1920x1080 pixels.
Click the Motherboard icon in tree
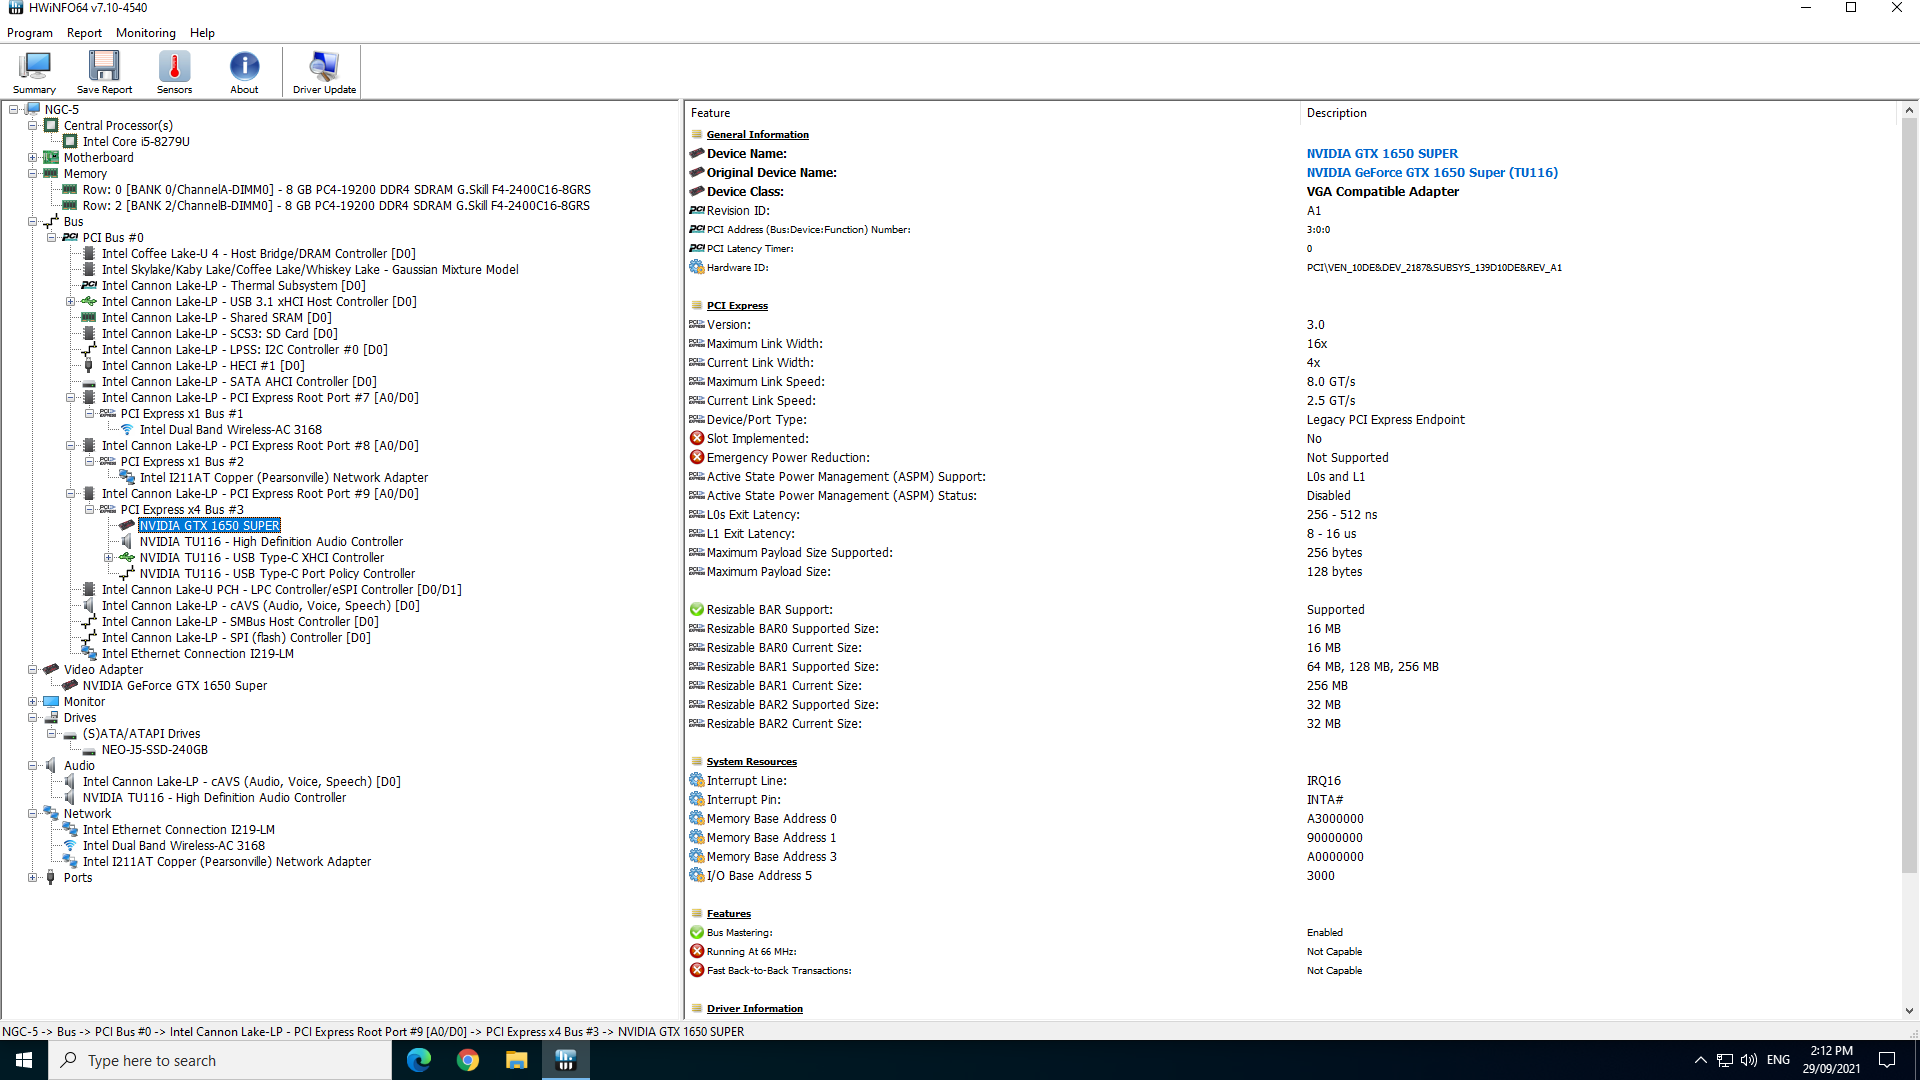(51, 157)
